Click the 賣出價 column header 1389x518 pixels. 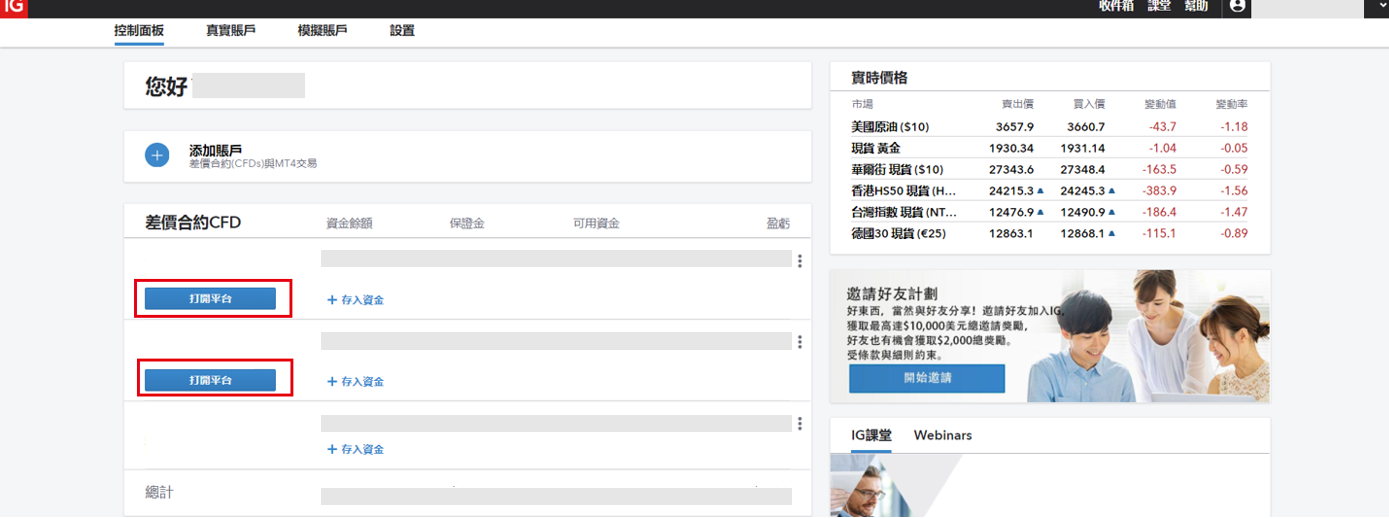[x=1018, y=104]
